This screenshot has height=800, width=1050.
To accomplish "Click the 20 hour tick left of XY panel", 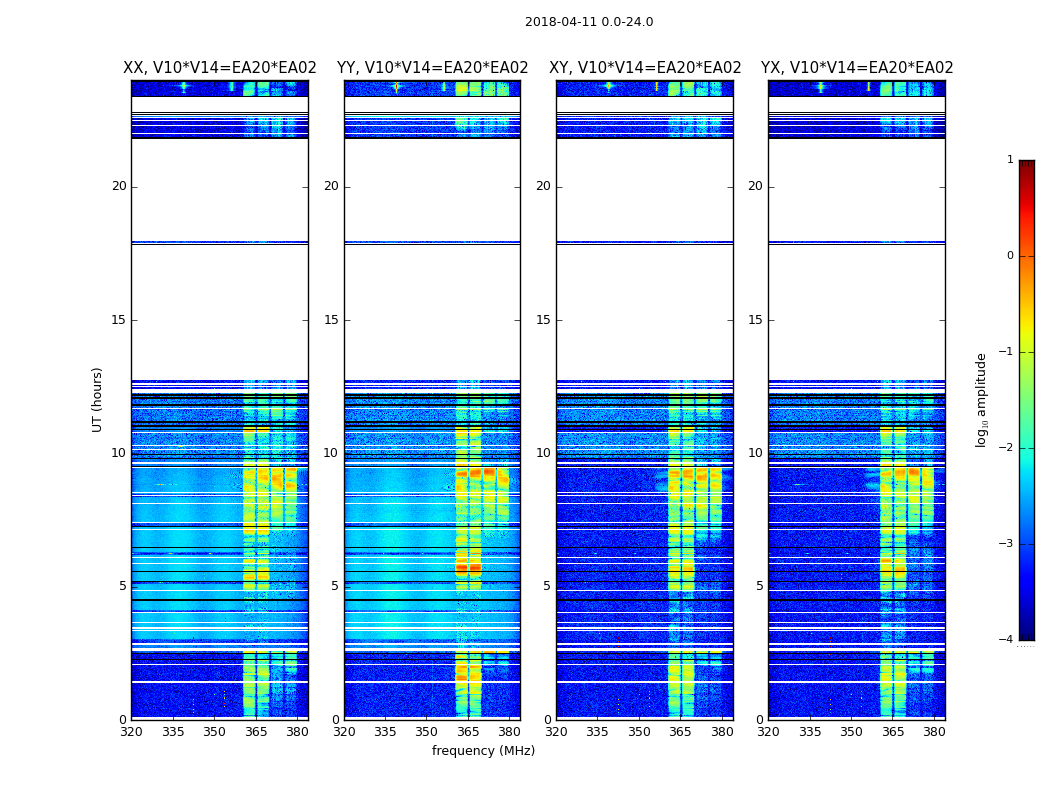I will click(x=544, y=186).
